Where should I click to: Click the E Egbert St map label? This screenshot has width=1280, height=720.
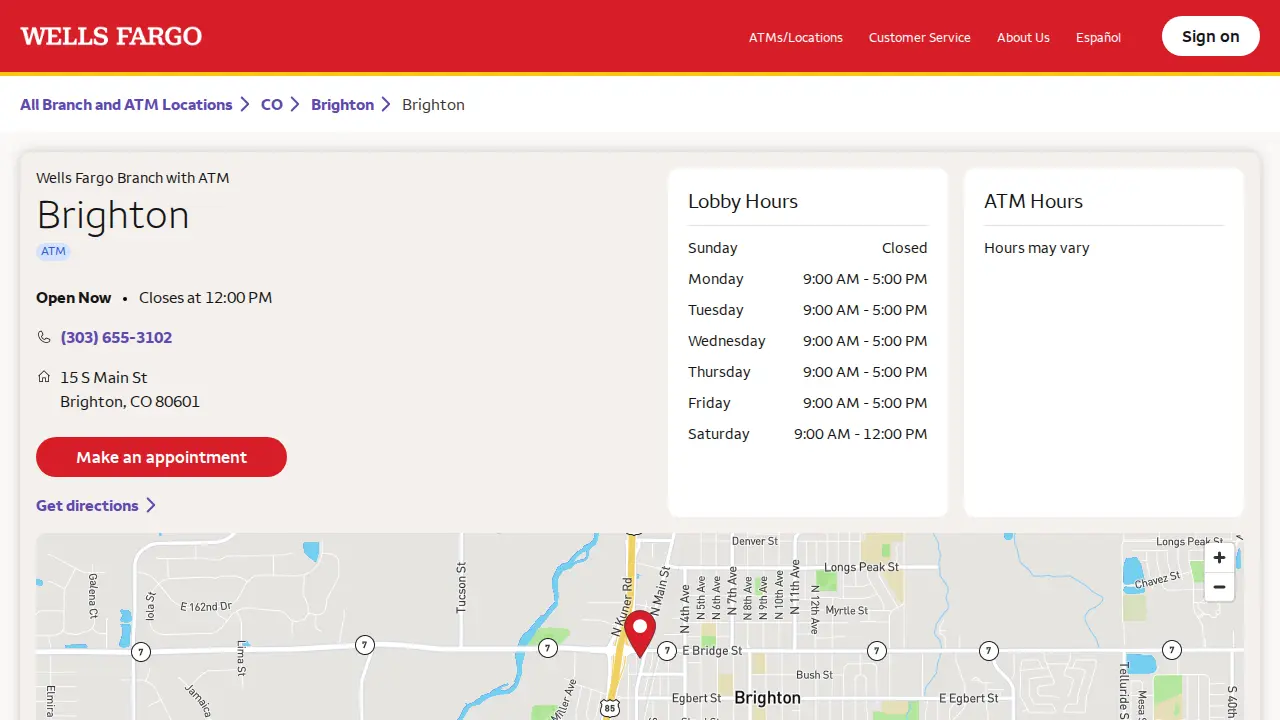click(969, 698)
